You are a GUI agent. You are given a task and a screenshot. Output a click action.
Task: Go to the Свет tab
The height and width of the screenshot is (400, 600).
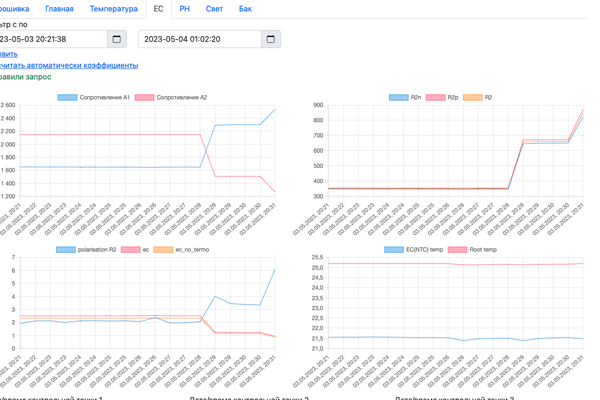(214, 8)
